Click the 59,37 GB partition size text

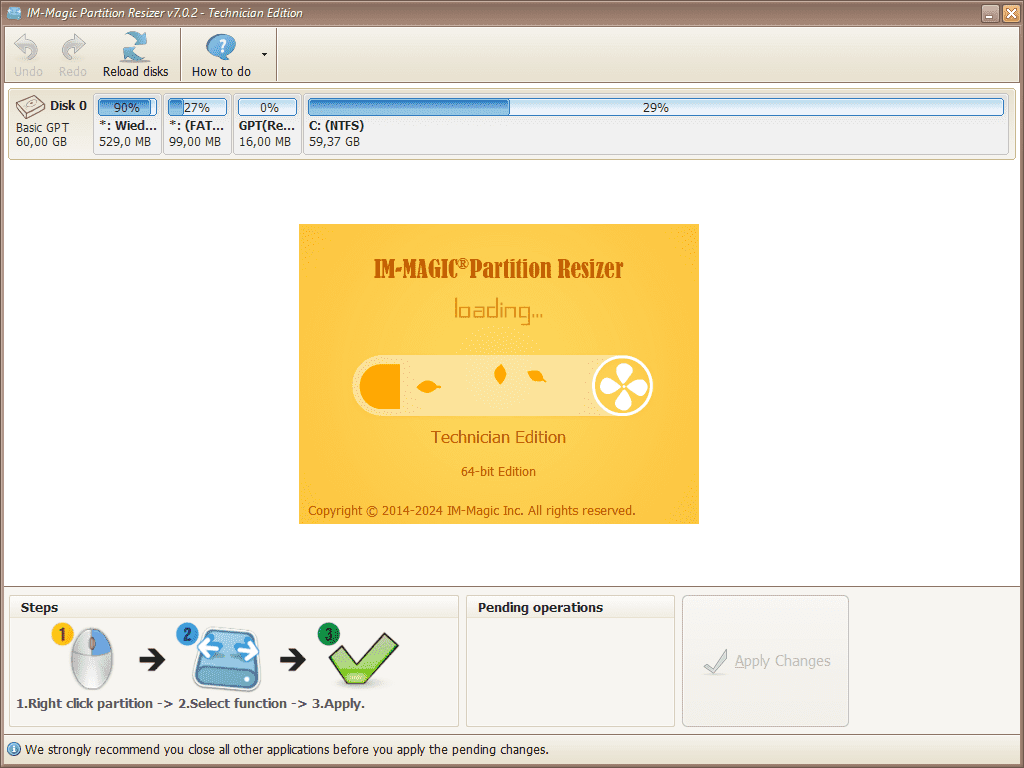tap(334, 142)
